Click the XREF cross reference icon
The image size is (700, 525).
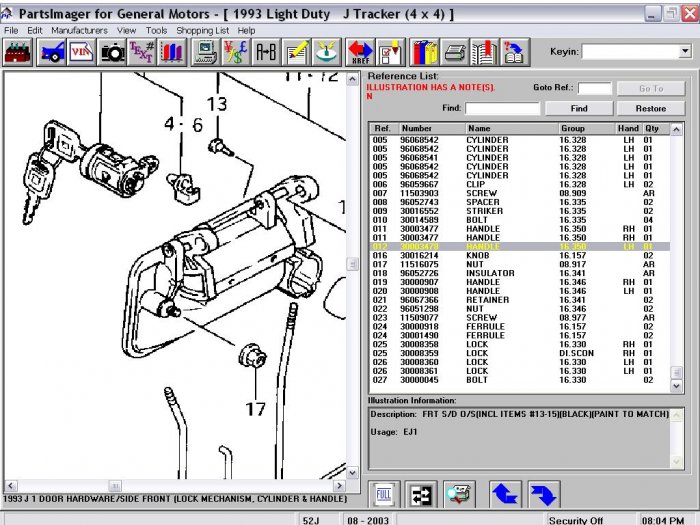point(360,52)
